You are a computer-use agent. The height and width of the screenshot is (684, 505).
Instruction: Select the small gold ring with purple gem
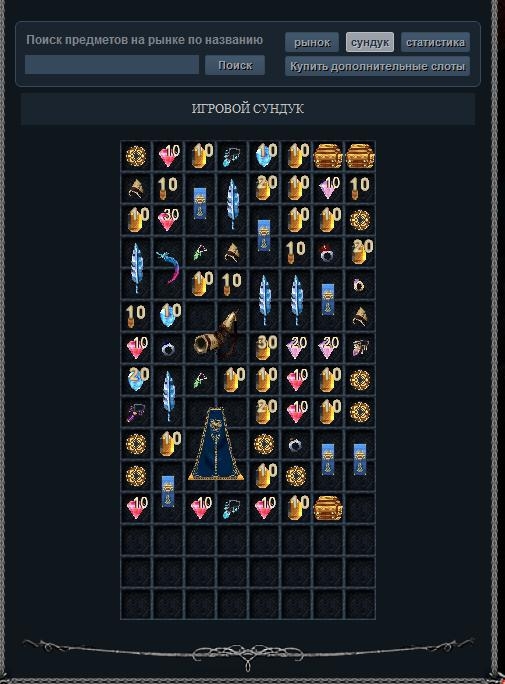click(358, 285)
